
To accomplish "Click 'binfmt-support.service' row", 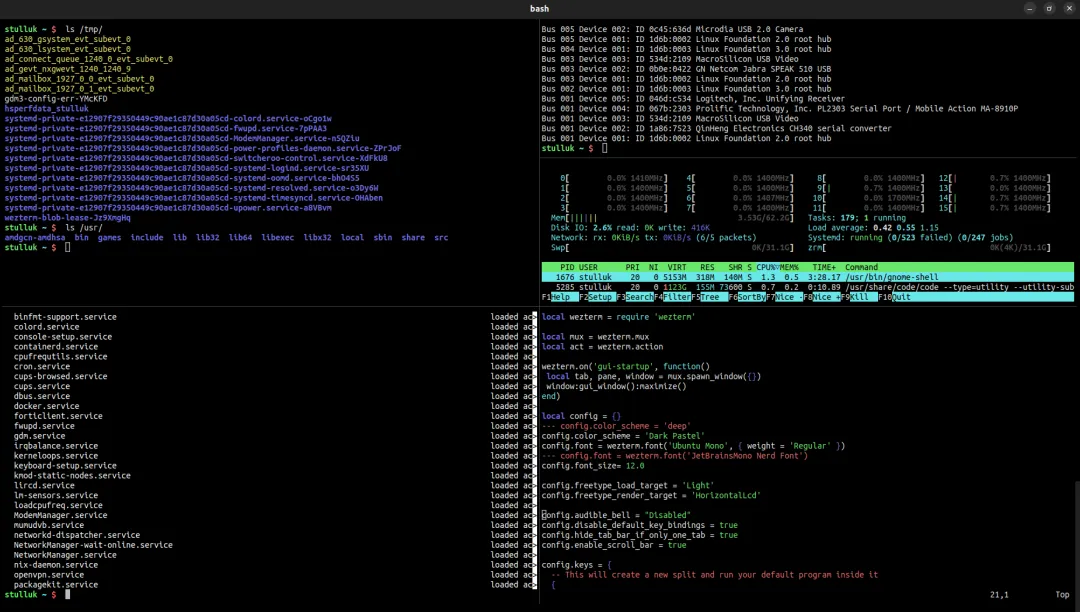I will tap(65, 317).
